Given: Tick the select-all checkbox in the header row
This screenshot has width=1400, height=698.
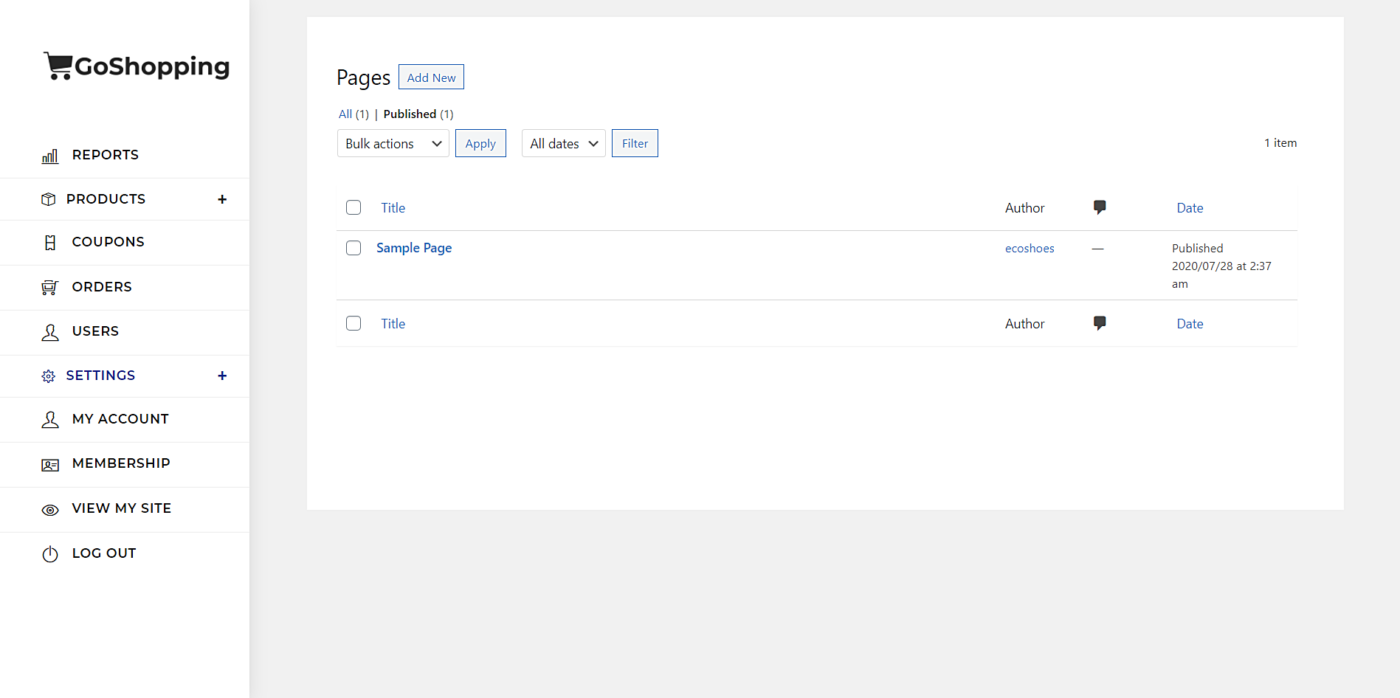Looking at the screenshot, I should pyautogui.click(x=353, y=208).
